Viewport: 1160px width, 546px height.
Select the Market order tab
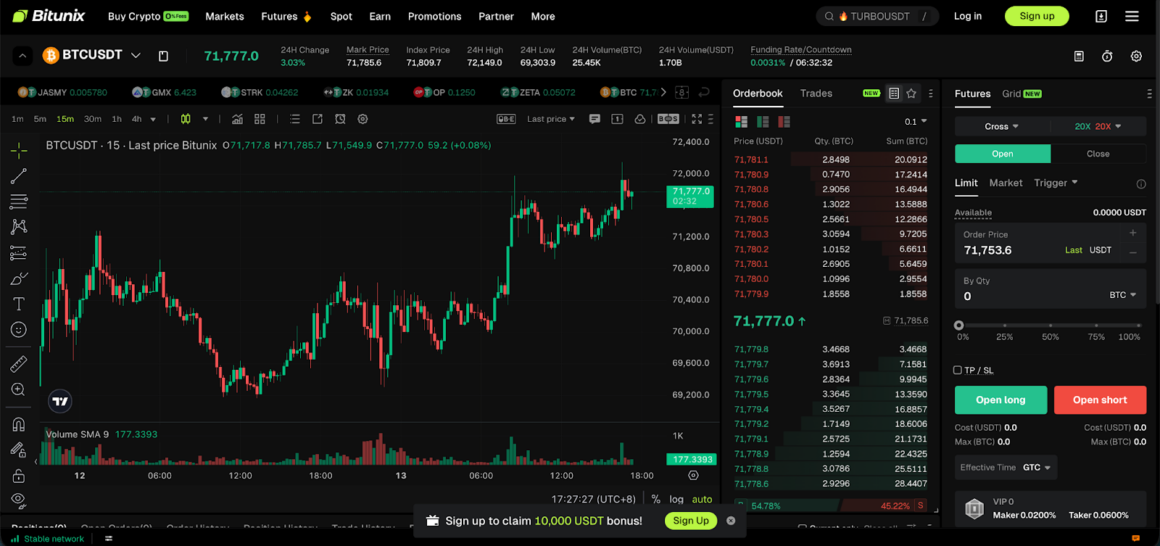pyautogui.click(x=1005, y=183)
